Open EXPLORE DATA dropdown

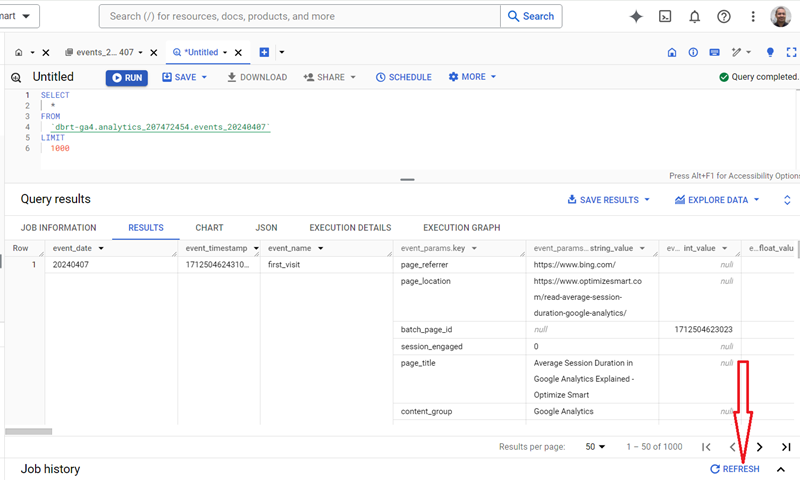coord(717,199)
